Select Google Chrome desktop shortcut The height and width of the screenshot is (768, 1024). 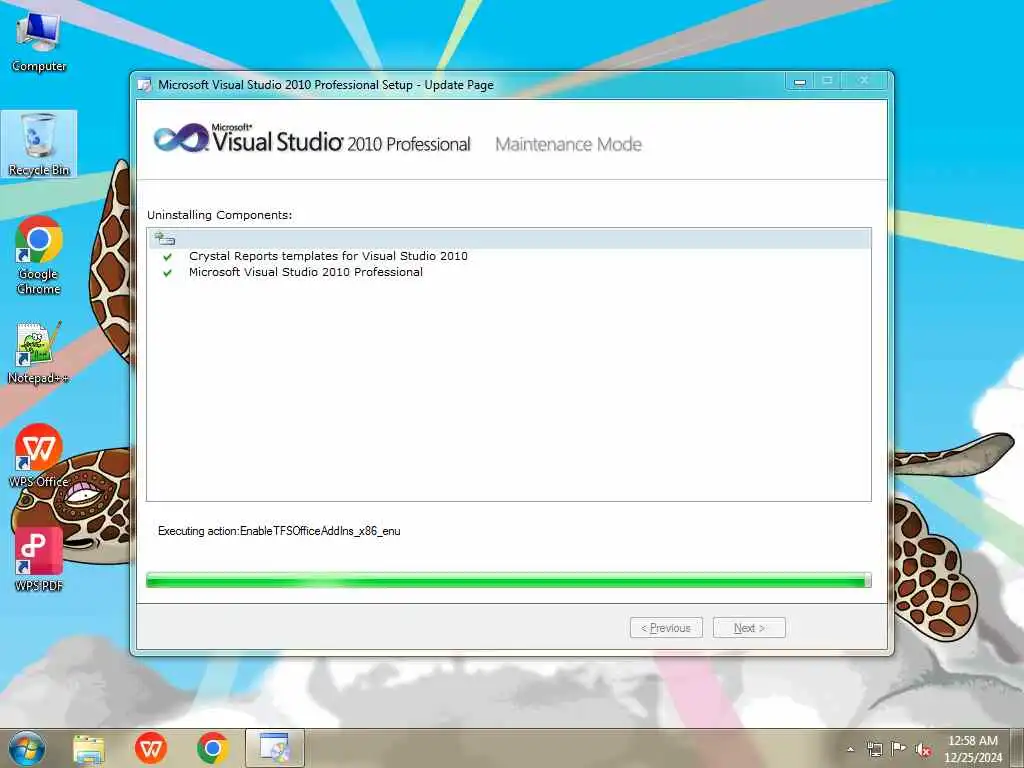(39, 255)
